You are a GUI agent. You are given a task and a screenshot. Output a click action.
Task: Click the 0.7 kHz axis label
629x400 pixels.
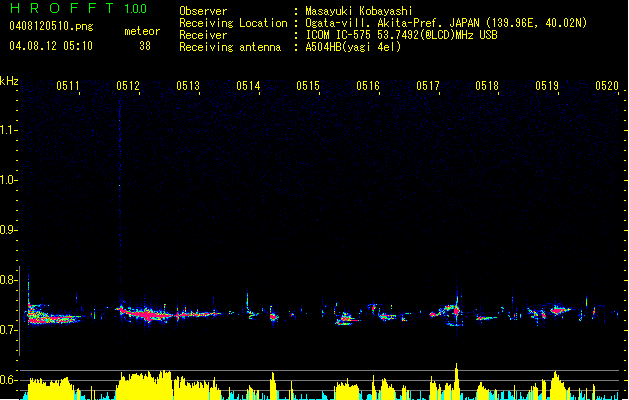(x=8, y=330)
